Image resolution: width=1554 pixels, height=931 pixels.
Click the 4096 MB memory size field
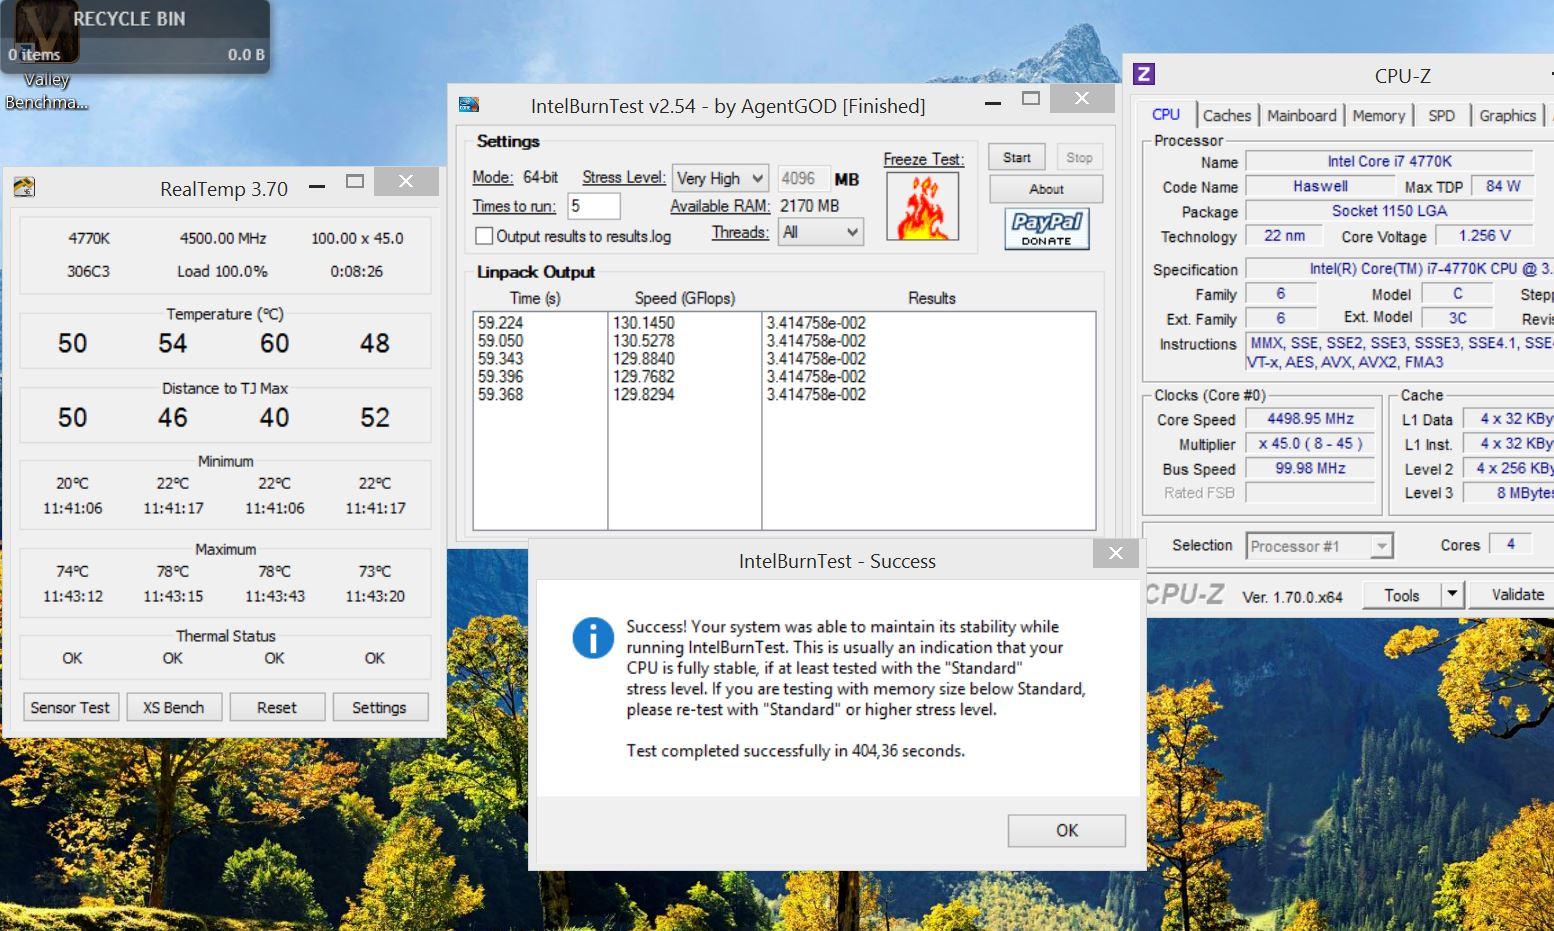(804, 178)
